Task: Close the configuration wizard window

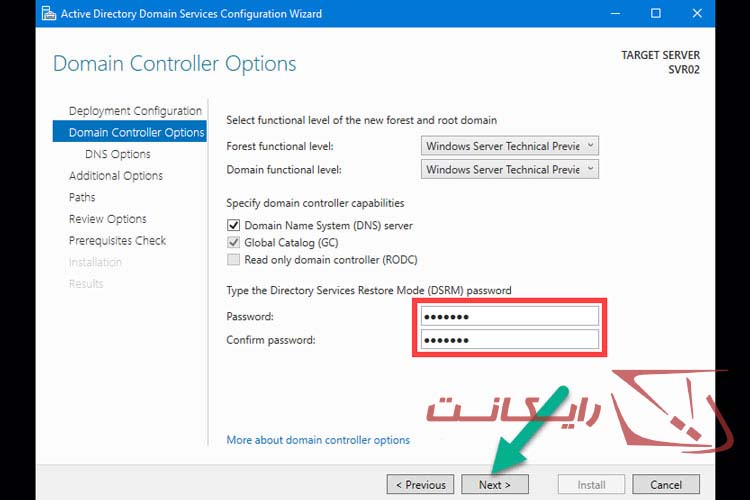Action: coord(700,14)
